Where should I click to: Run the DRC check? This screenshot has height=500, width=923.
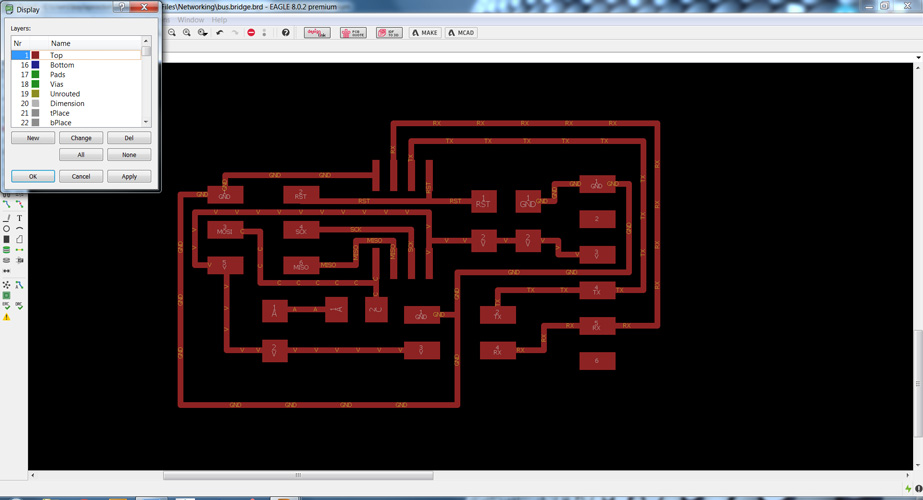tap(19, 306)
